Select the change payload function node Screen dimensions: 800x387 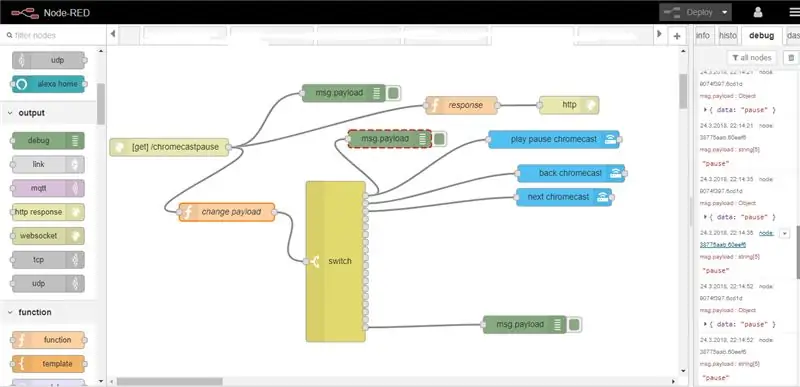pos(227,212)
